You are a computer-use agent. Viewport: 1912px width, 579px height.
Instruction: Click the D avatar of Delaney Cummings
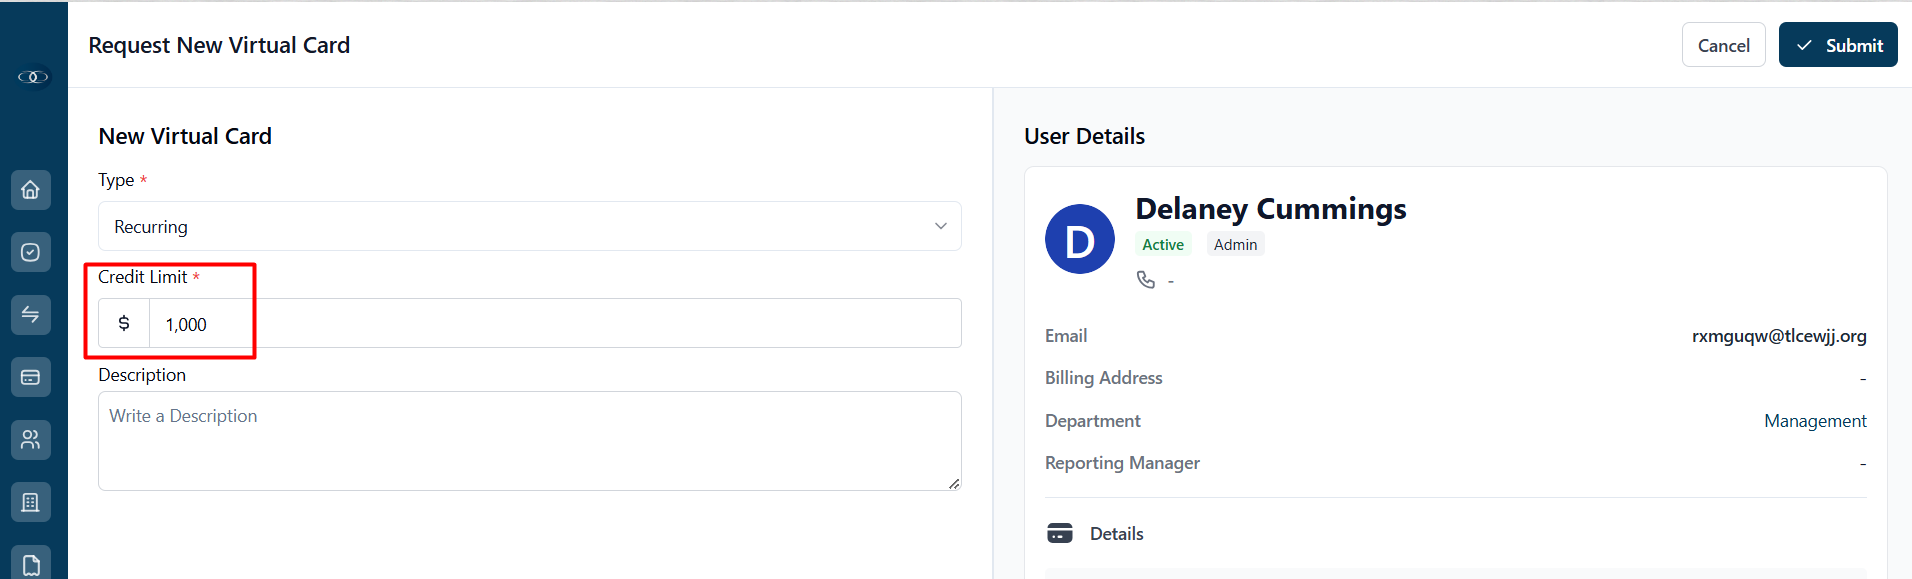tap(1080, 239)
